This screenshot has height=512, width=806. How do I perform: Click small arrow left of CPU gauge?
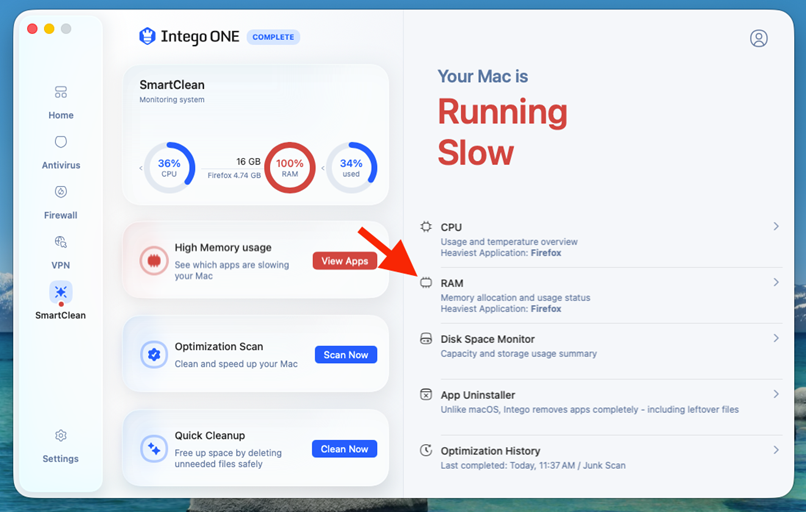tap(140, 168)
